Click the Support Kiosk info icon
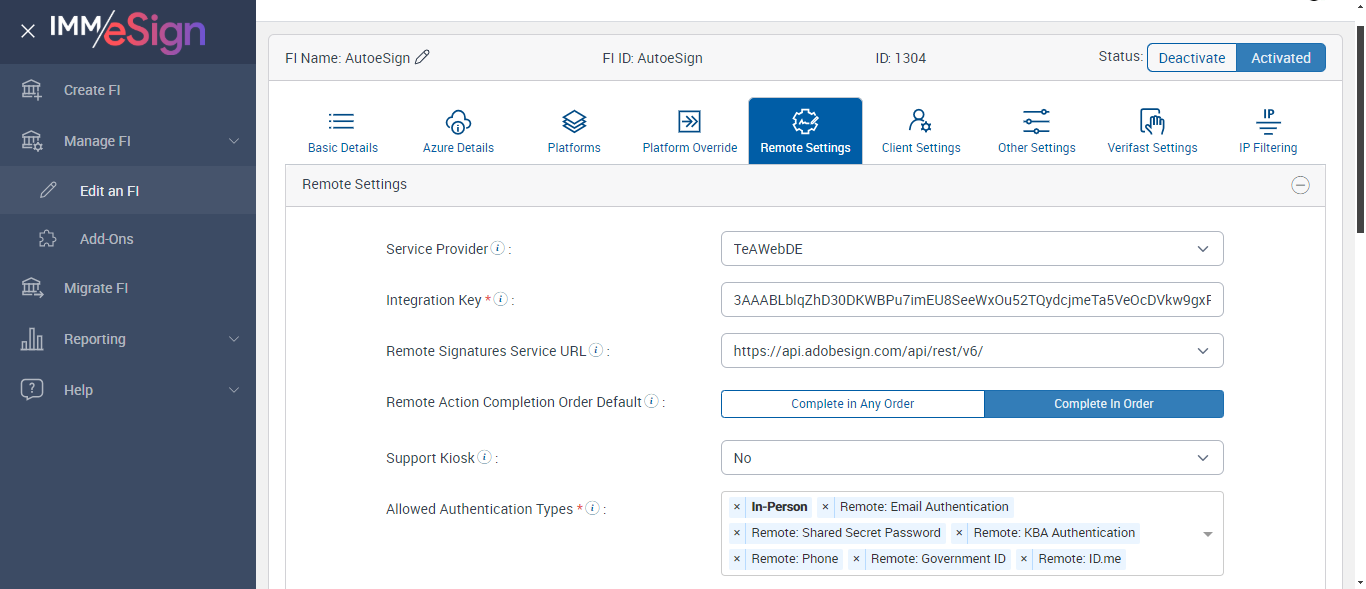 click(x=485, y=458)
